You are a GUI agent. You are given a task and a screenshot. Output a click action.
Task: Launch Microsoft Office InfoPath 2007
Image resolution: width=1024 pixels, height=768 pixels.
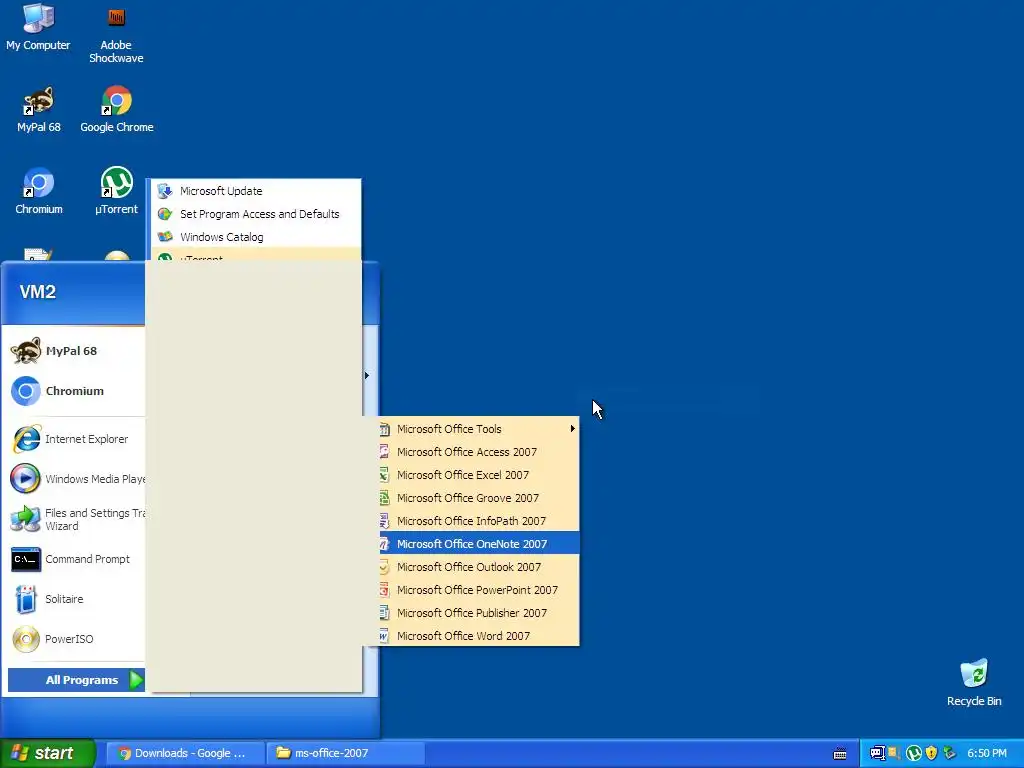(479, 520)
